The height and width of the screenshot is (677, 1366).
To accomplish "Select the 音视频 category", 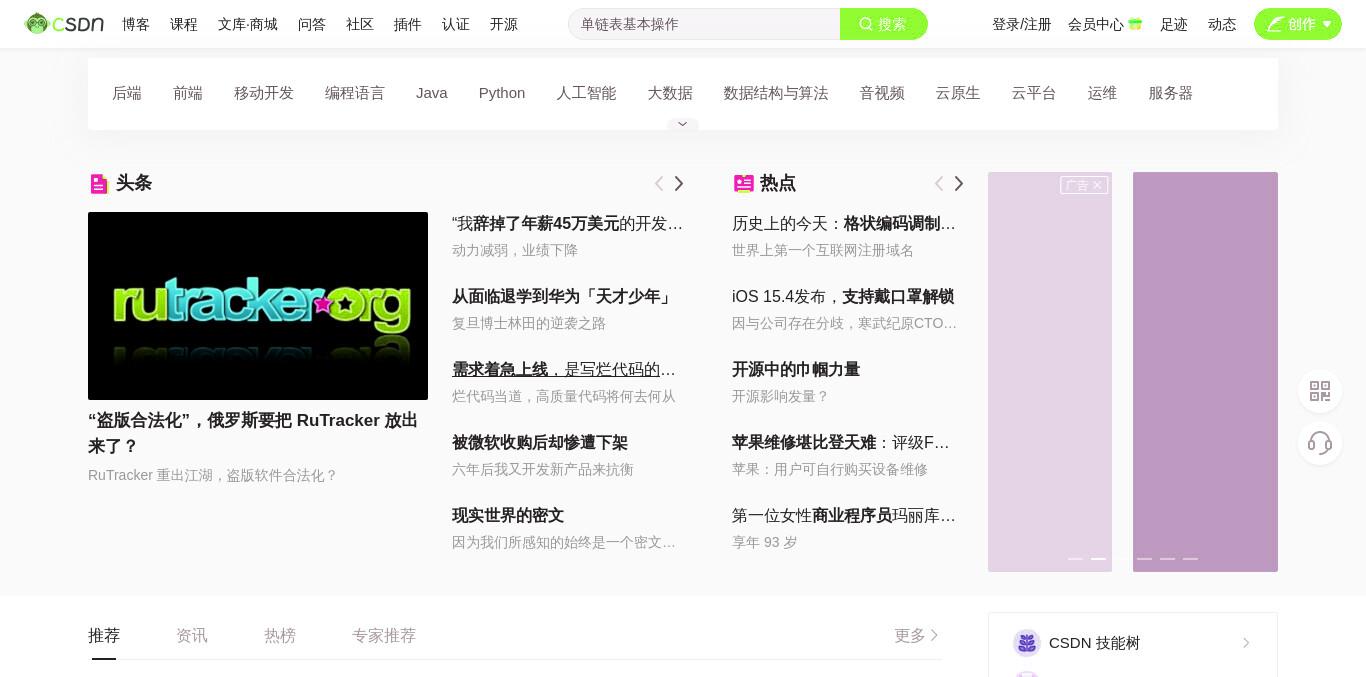I will (882, 93).
